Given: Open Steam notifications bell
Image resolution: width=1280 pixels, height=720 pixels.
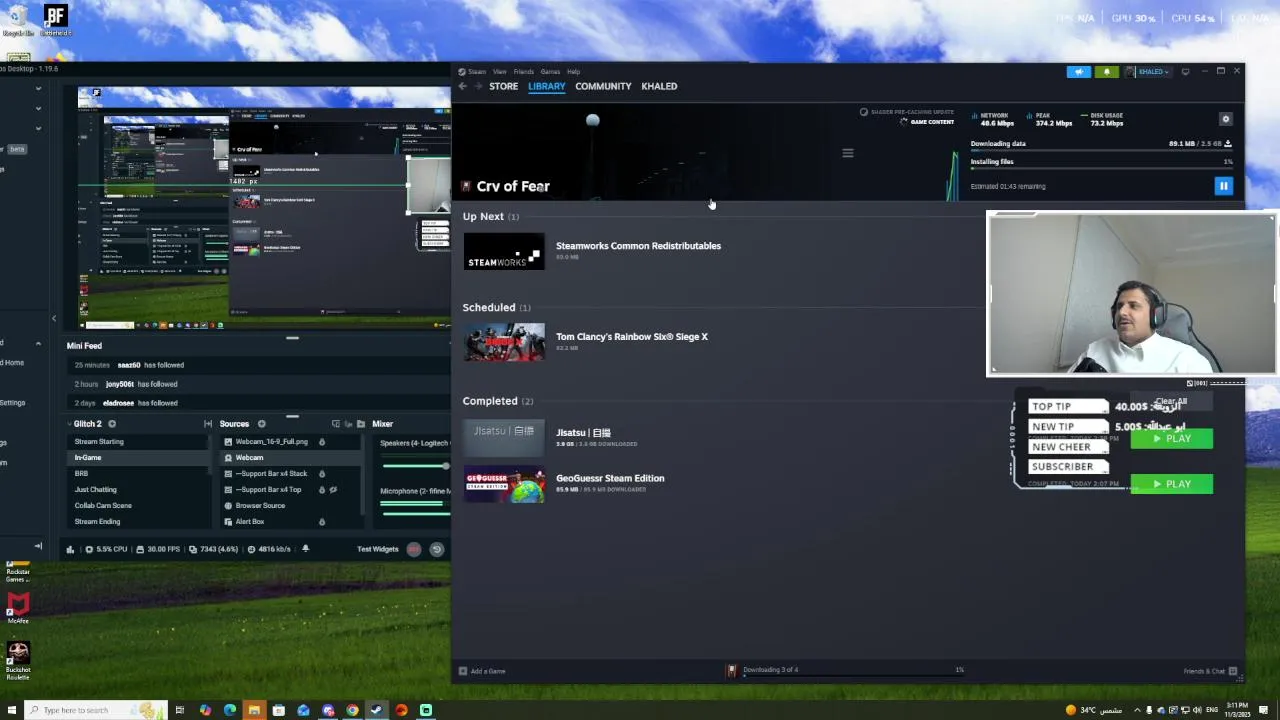Looking at the screenshot, I should (x=1106, y=72).
